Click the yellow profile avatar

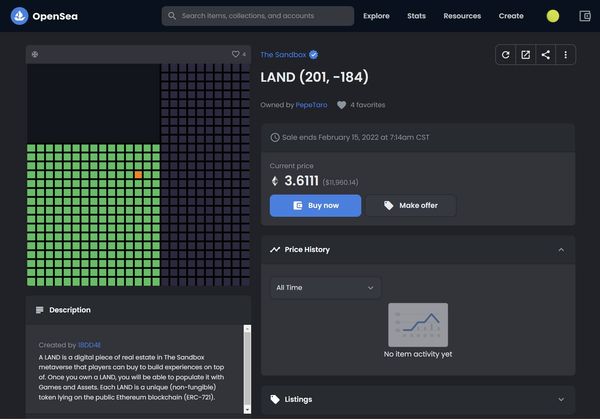(x=554, y=16)
